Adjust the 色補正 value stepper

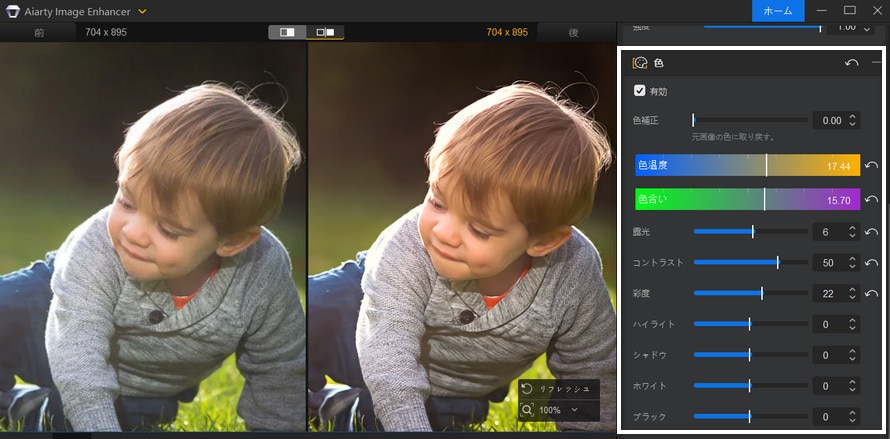click(x=853, y=120)
